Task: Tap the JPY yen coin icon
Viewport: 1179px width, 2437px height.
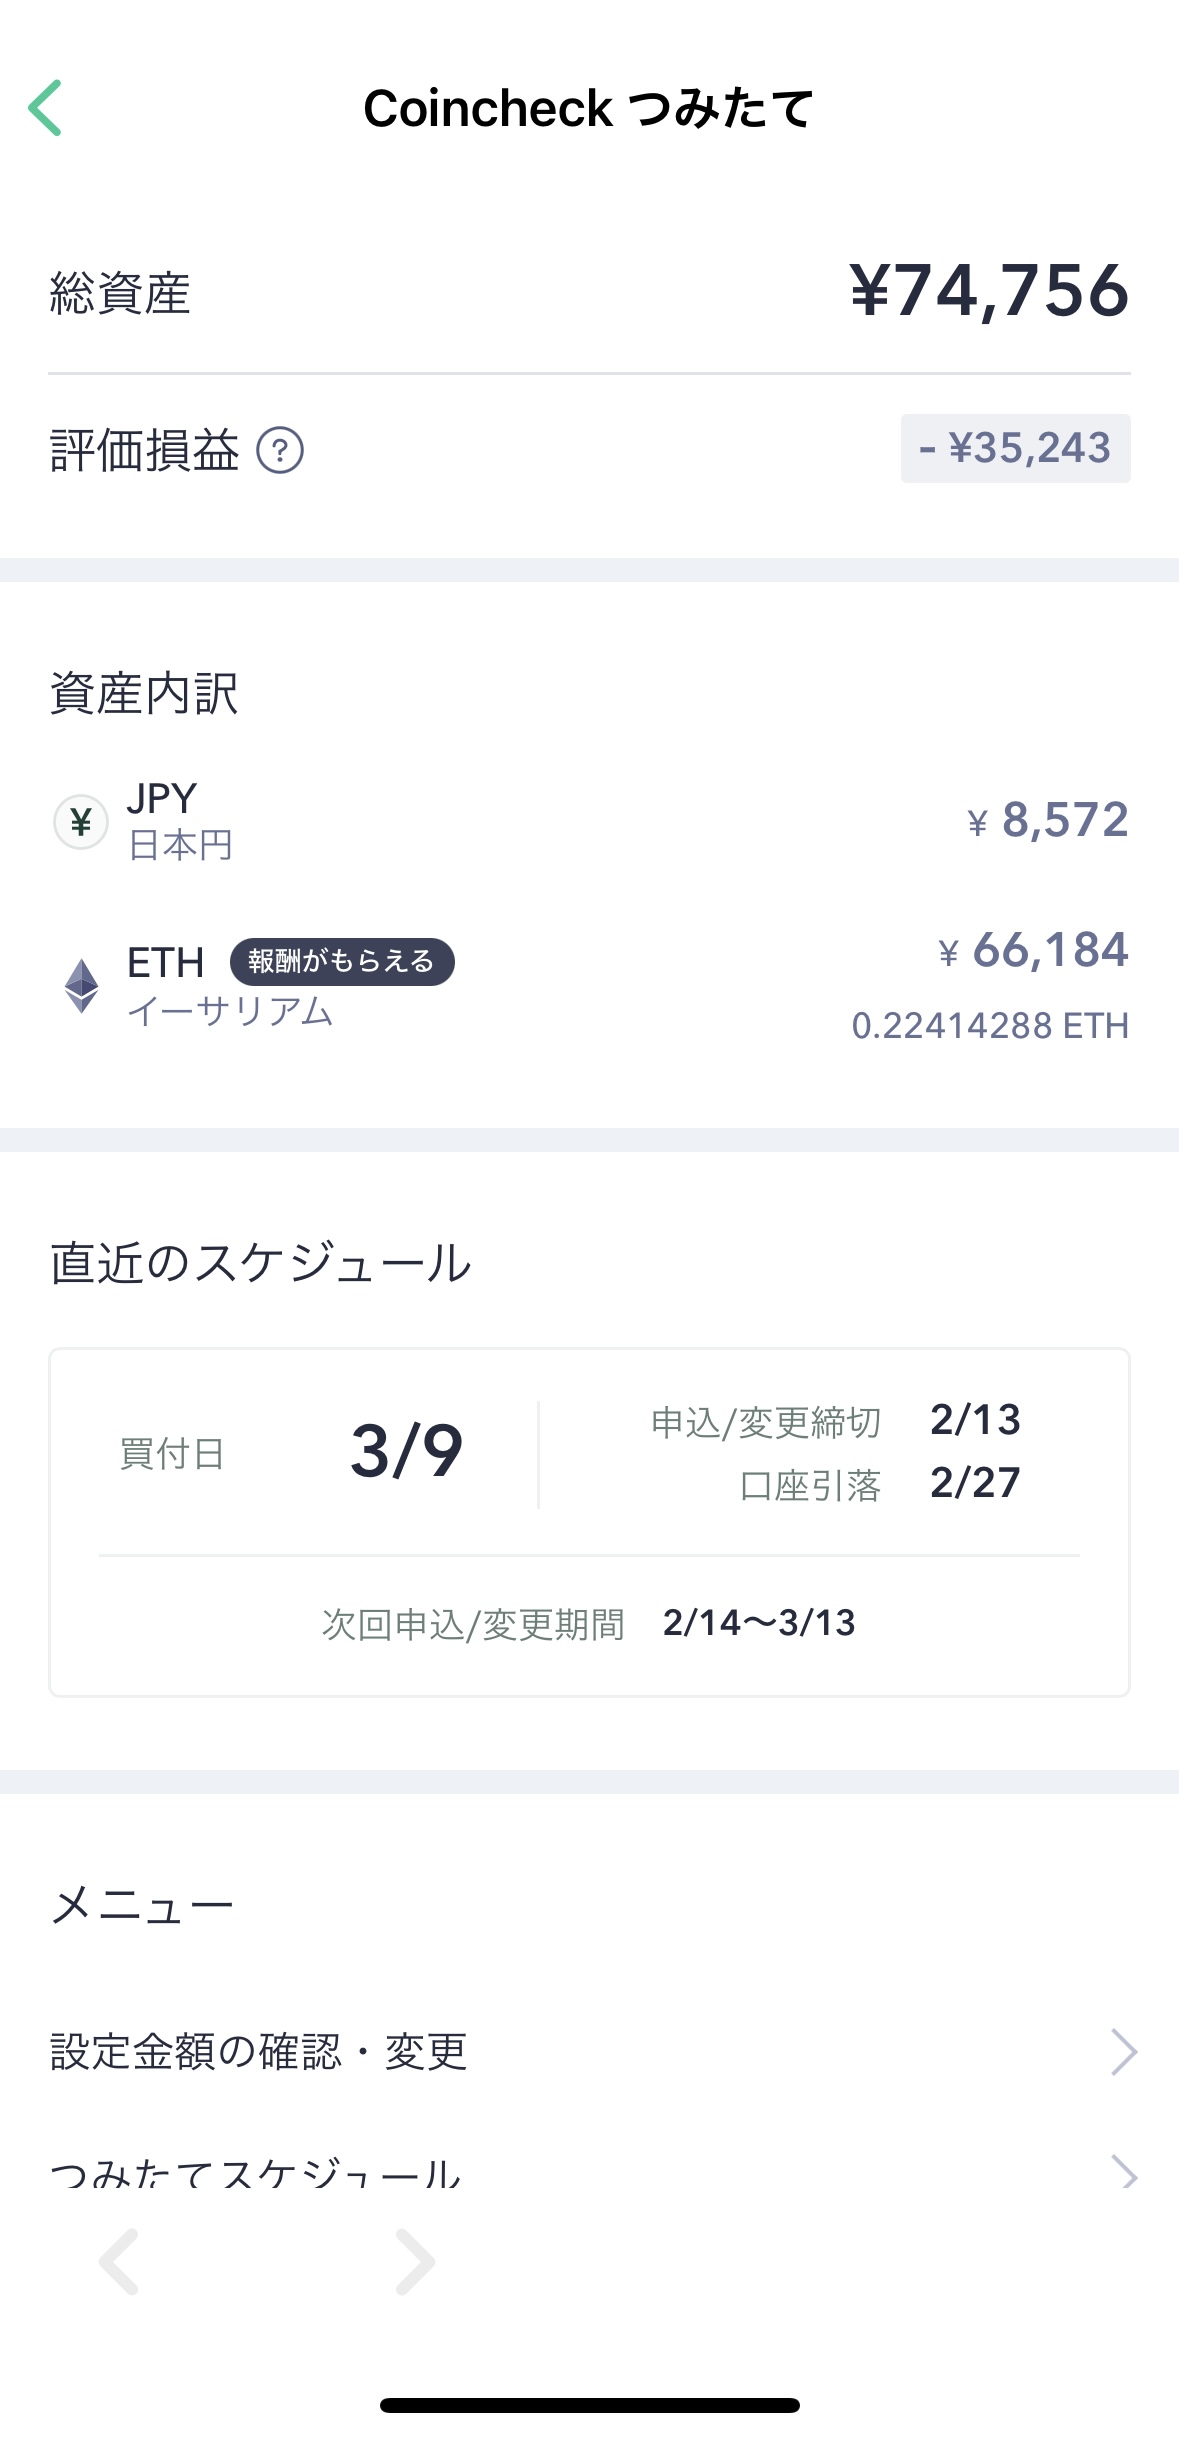Action: tap(80, 822)
